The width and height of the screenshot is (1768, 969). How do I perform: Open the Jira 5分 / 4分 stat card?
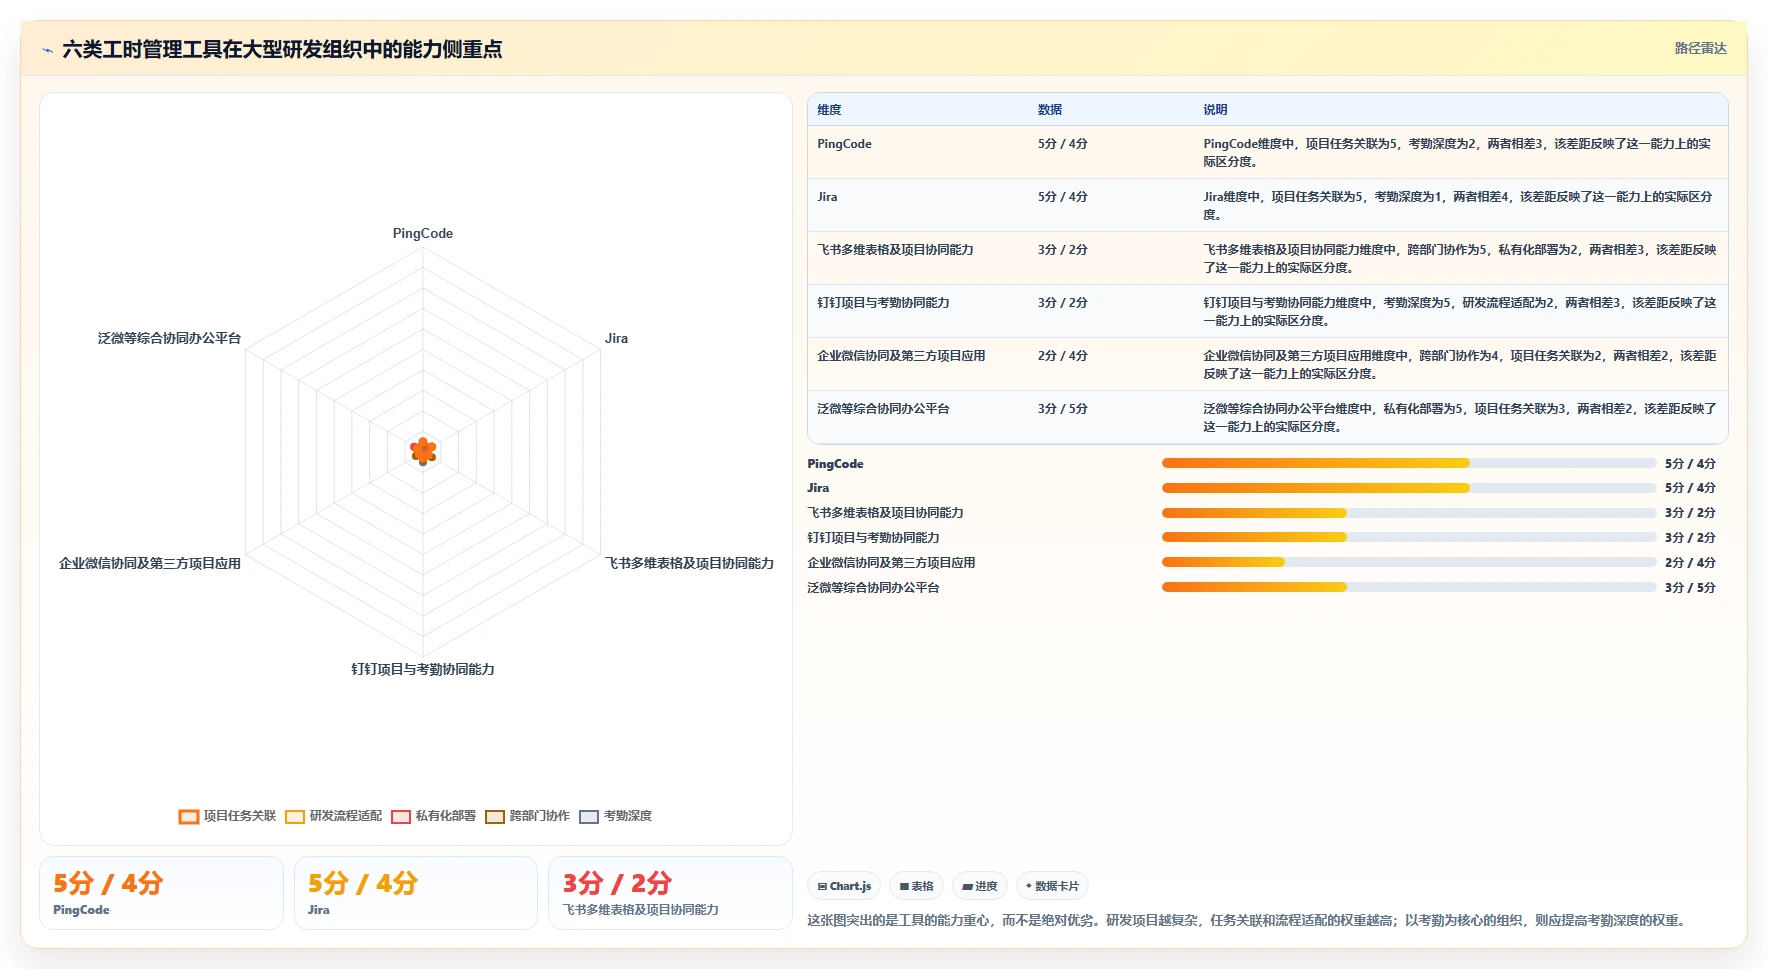(x=415, y=893)
